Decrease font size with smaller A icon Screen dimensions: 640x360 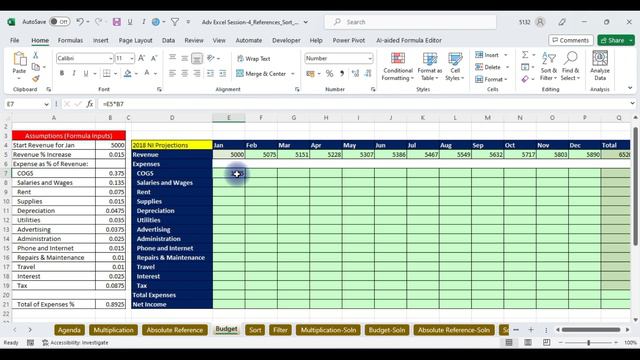click(x=154, y=58)
